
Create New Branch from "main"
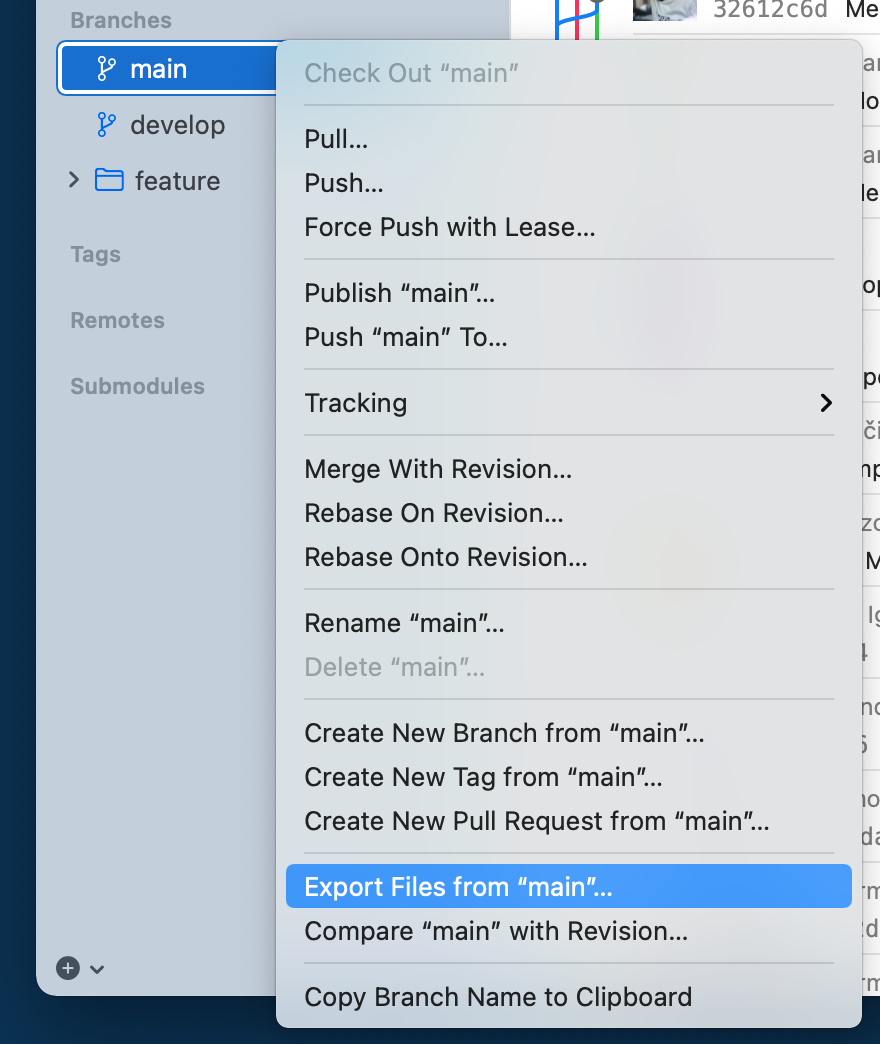coord(504,733)
